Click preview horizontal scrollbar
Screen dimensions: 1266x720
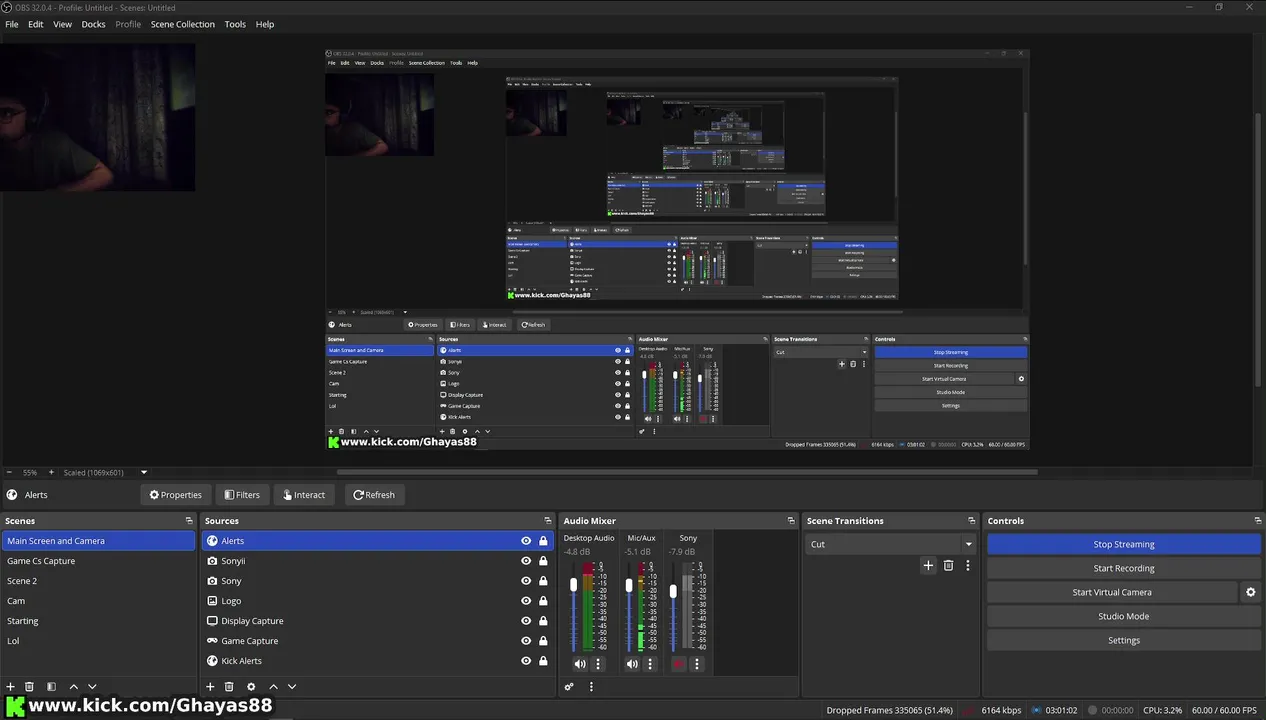(x=687, y=472)
